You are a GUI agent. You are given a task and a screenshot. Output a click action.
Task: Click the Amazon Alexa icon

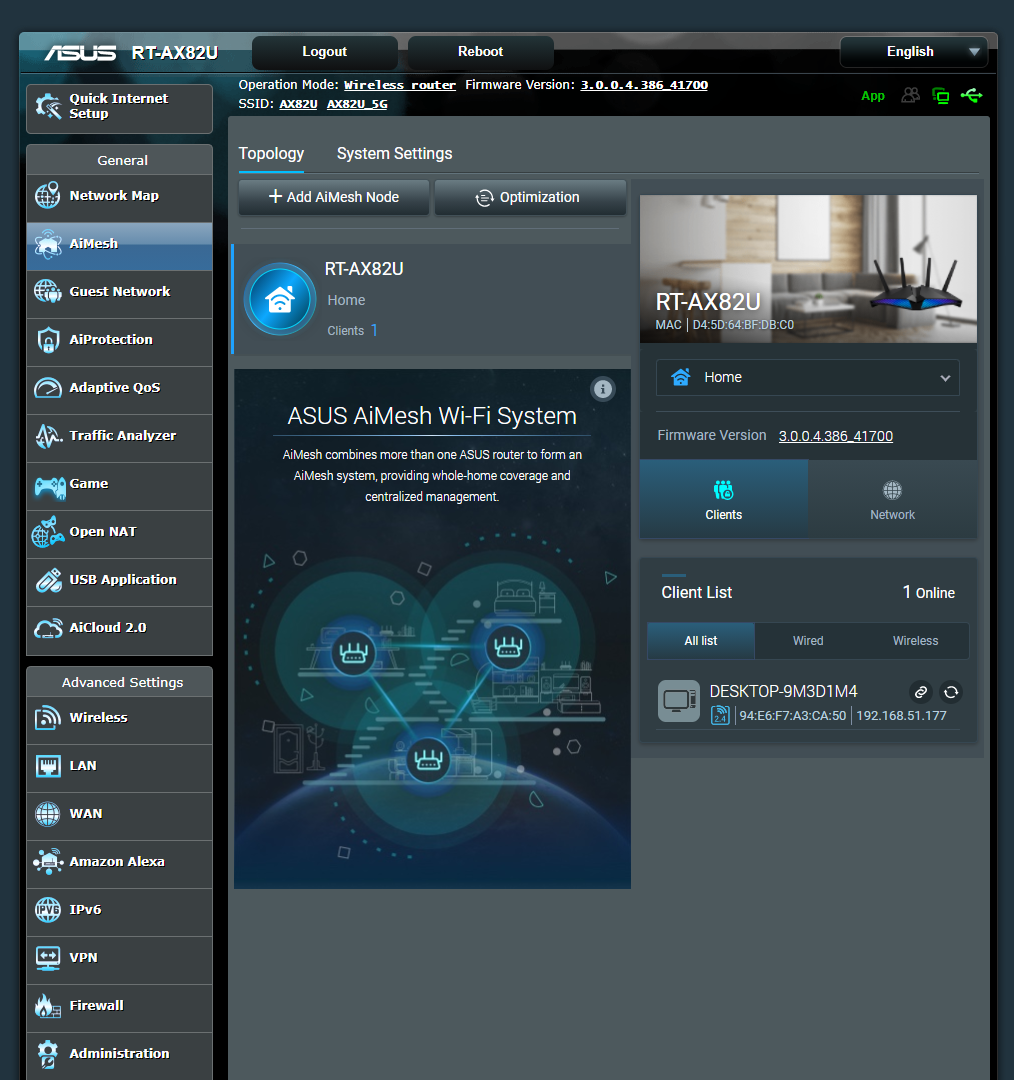(48, 862)
